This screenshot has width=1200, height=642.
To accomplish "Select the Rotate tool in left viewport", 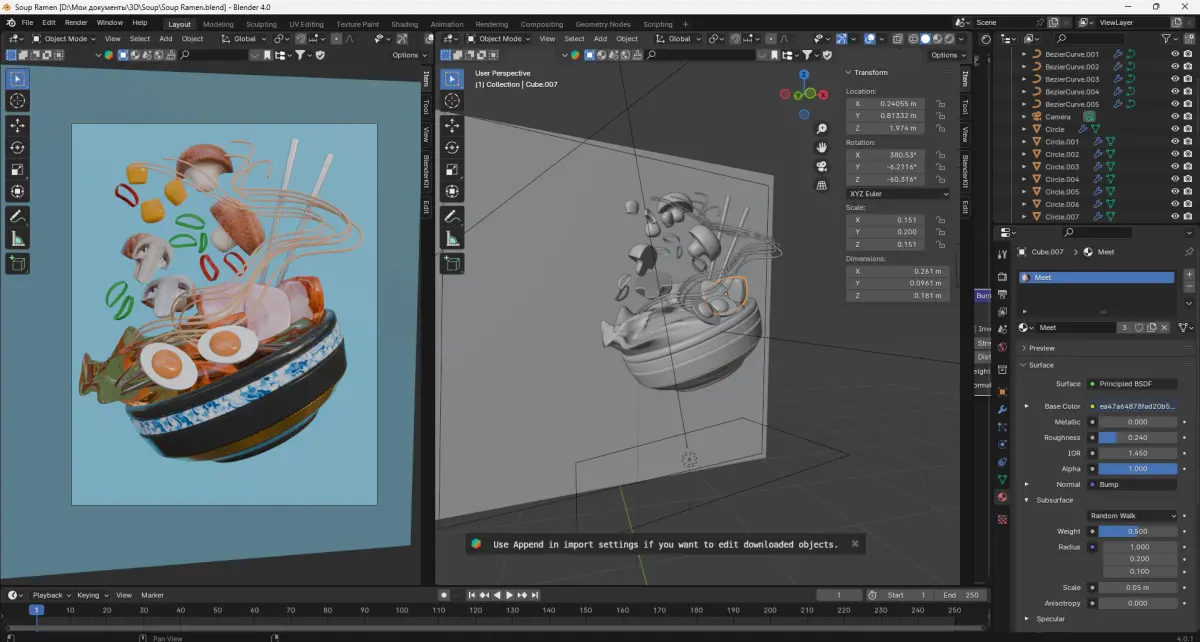I will 18,147.
